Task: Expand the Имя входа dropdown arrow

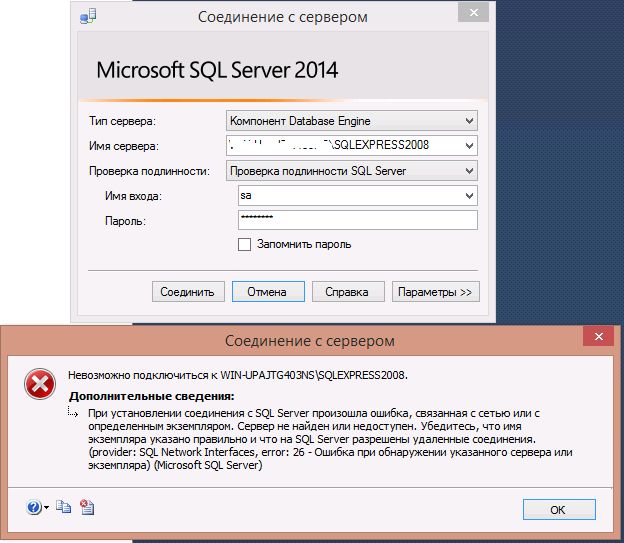Action: click(x=469, y=196)
